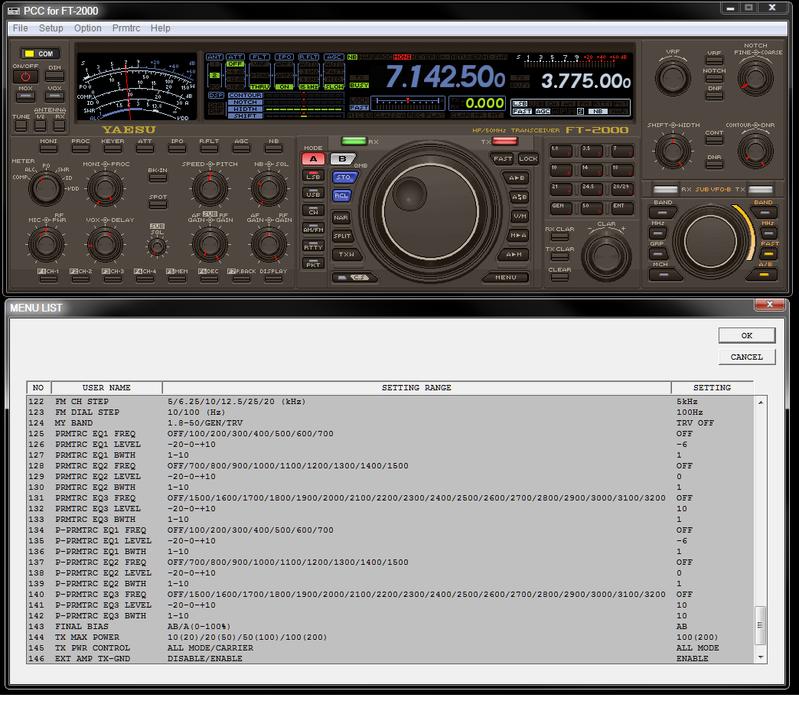Toggle the MONI monitor button
799x701 pixels.
48,148
